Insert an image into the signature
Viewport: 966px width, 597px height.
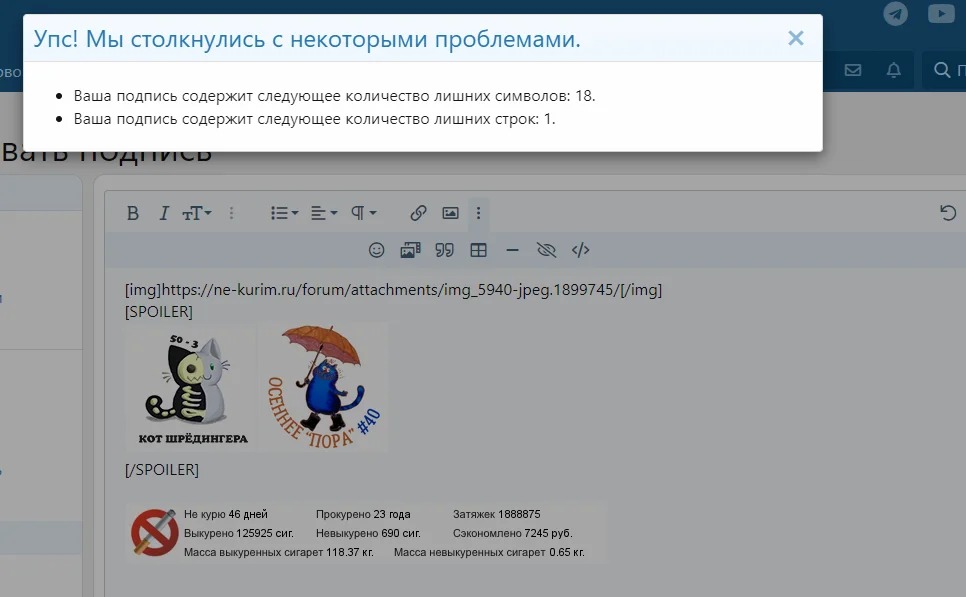pos(450,213)
